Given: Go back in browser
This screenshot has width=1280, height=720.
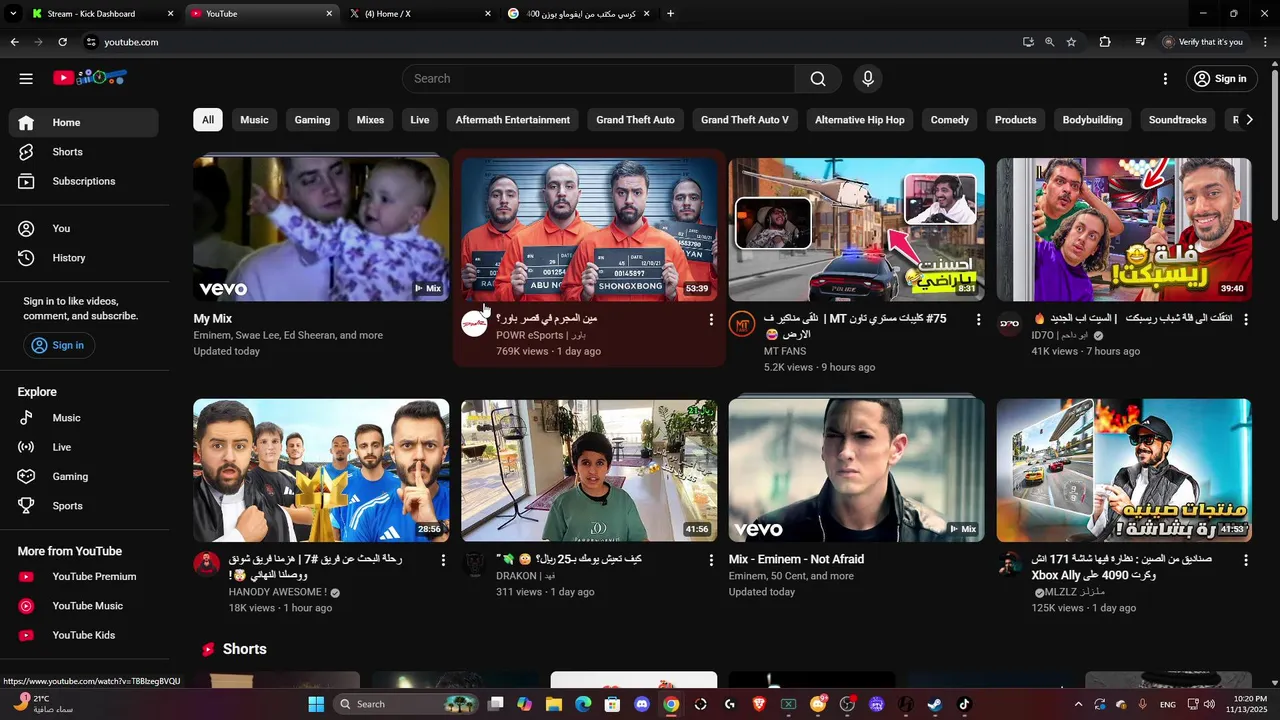Looking at the screenshot, I should pos(14,42).
